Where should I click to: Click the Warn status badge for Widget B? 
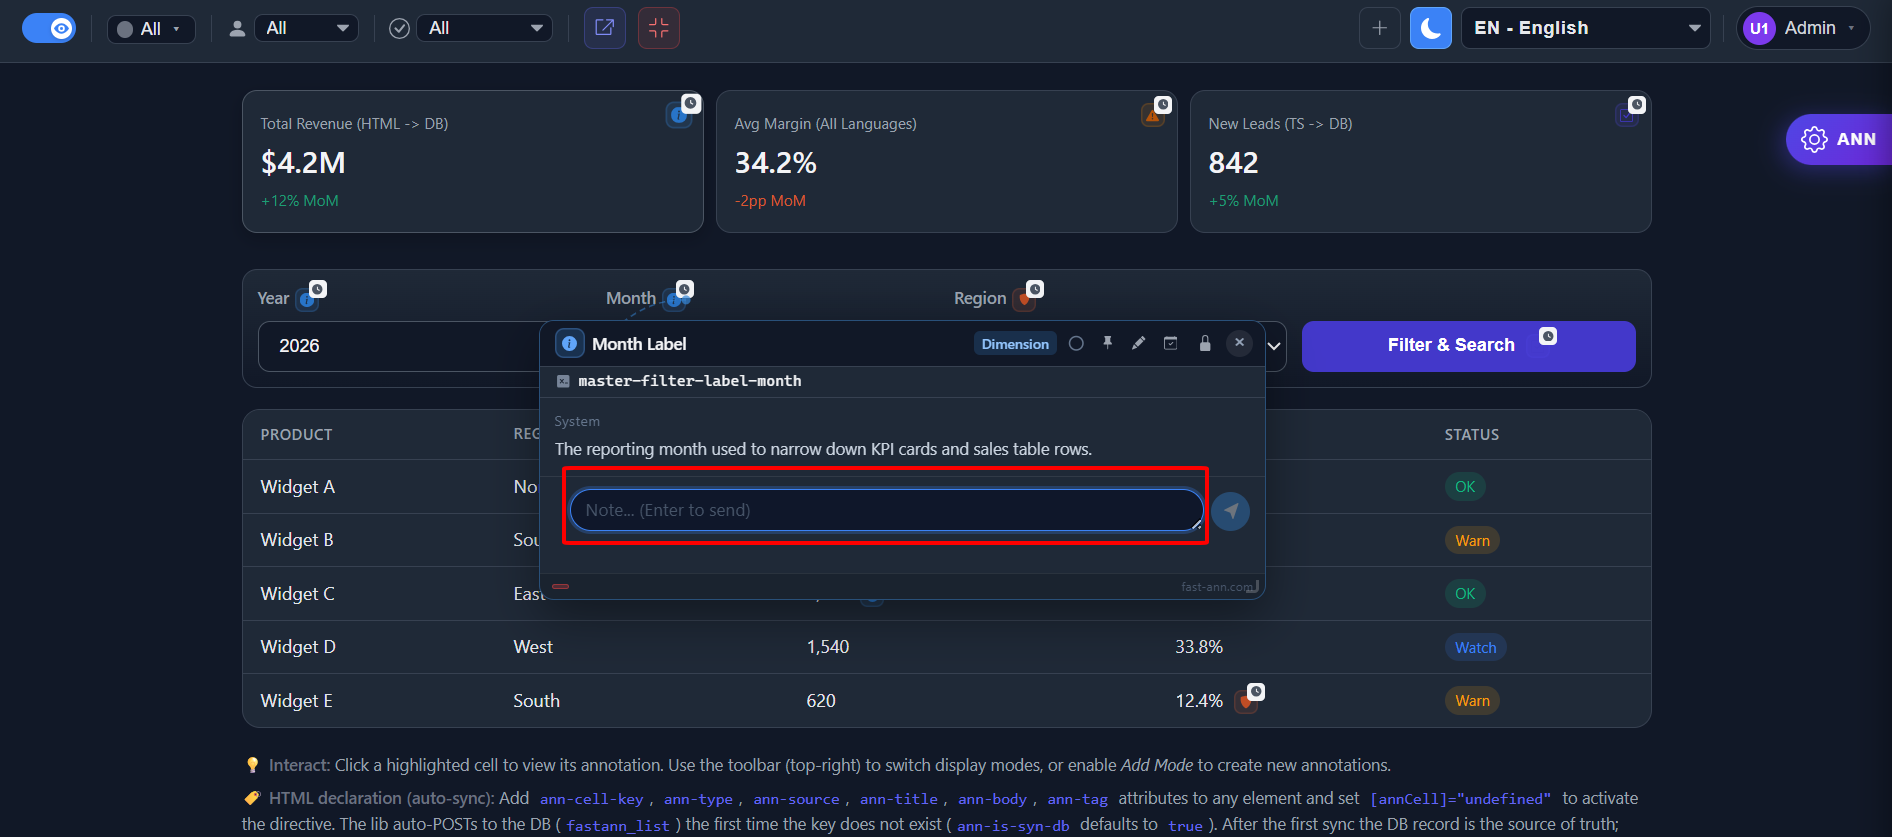[1472, 541]
